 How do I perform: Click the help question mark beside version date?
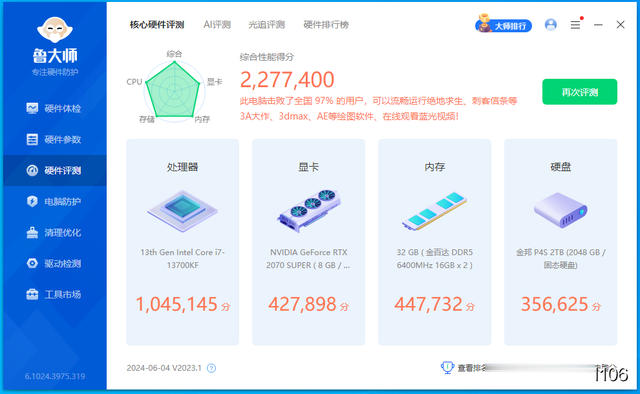pyautogui.click(x=211, y=368)
